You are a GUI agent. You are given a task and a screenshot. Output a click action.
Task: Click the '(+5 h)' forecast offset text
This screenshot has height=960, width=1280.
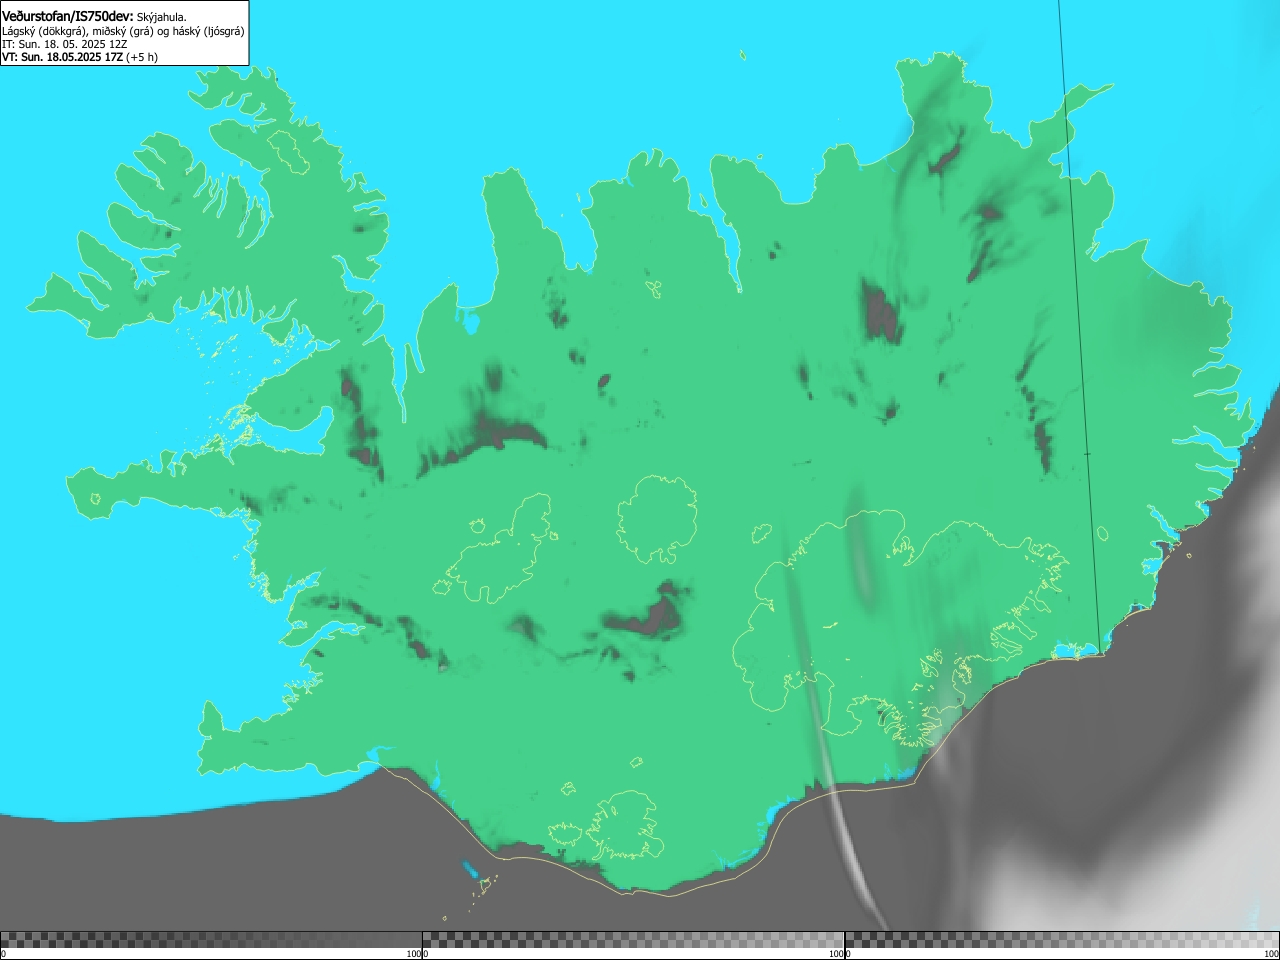coord(142,57)
